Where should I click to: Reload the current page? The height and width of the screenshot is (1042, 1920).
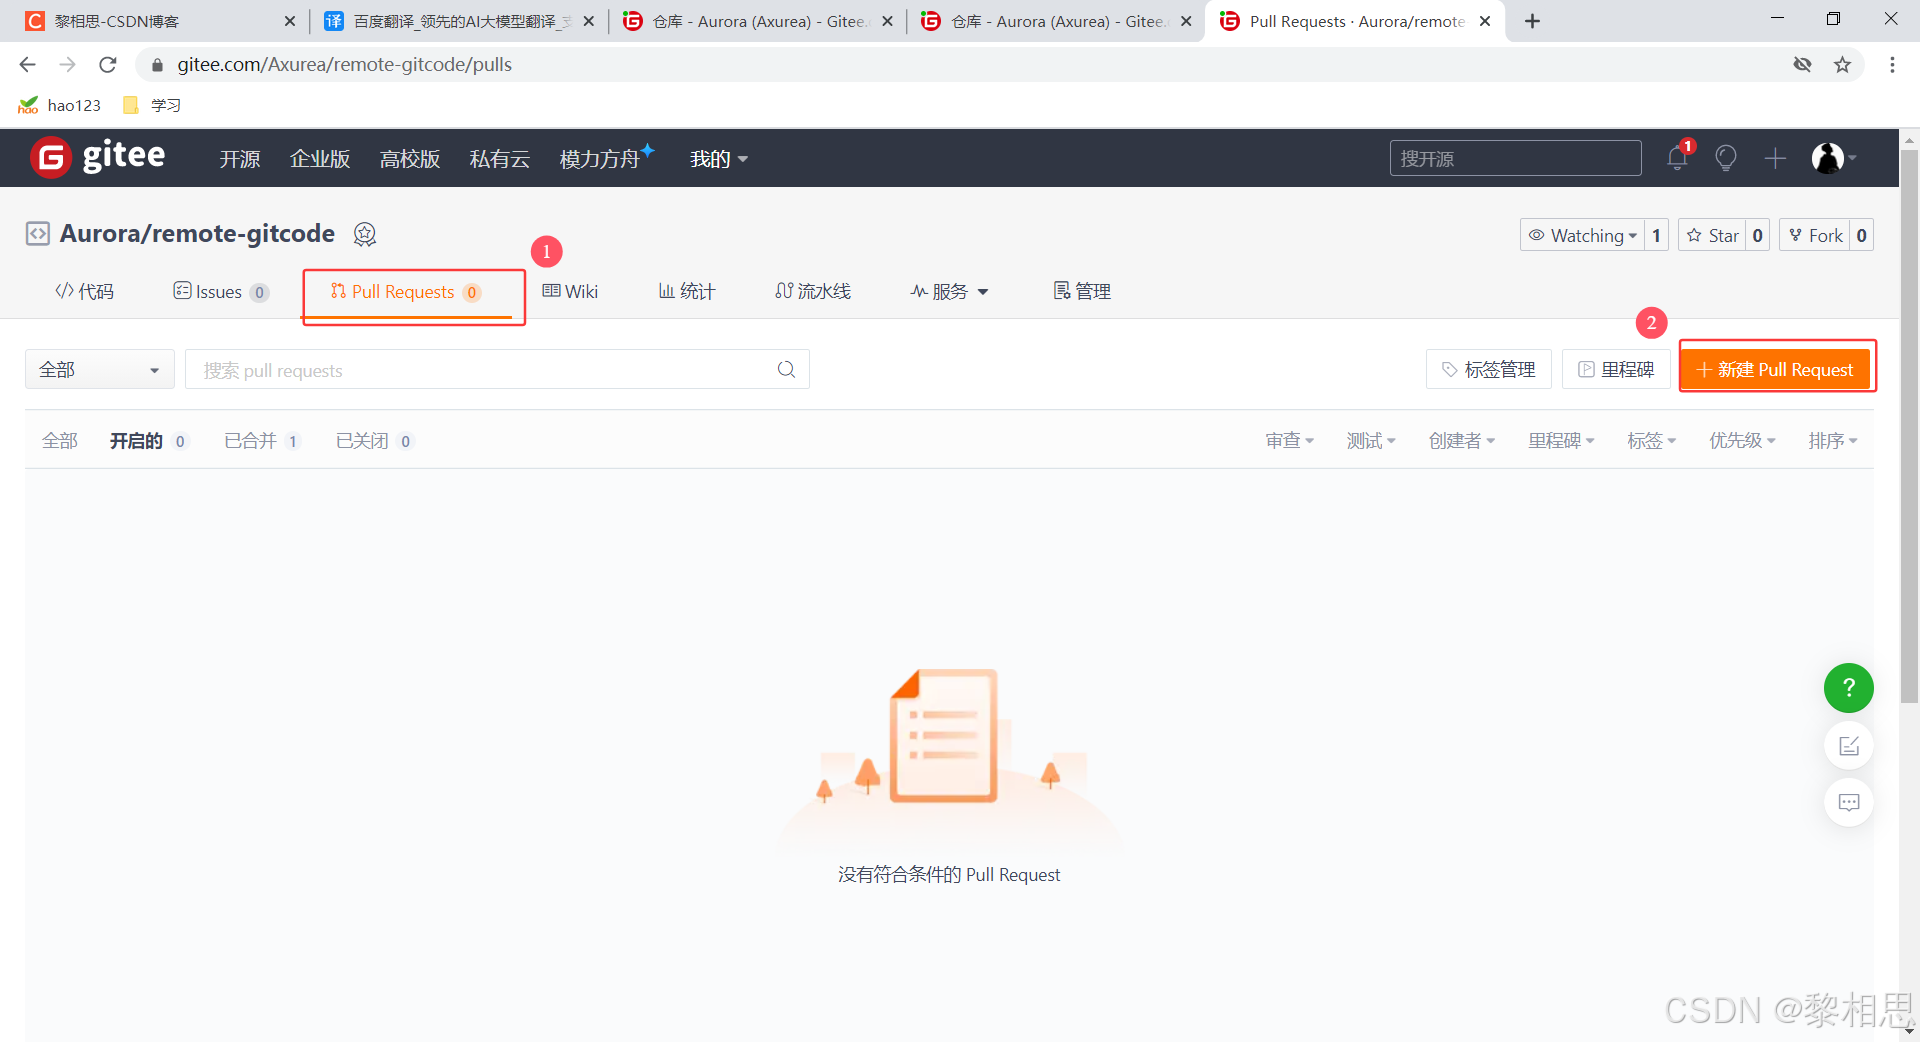coord(108,65)
